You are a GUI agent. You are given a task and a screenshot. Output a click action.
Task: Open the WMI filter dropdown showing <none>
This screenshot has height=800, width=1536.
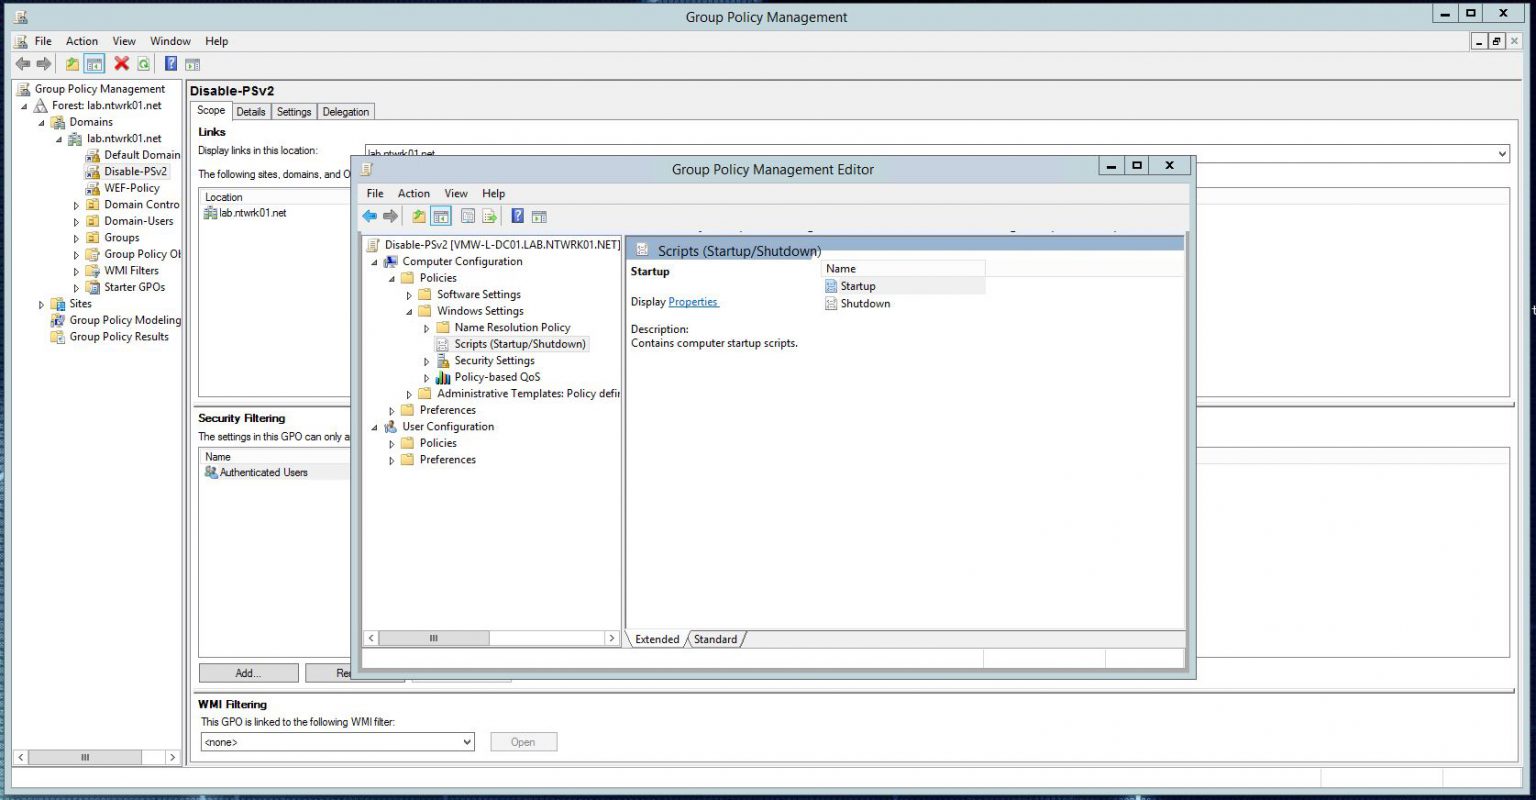465,741
